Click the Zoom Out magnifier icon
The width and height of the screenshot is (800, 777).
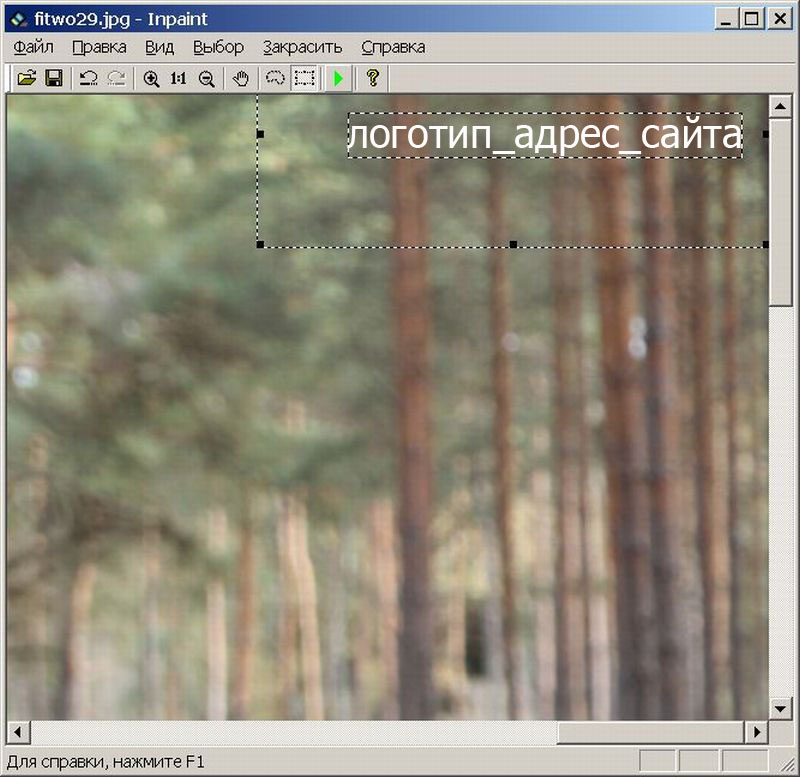point(206,78)
